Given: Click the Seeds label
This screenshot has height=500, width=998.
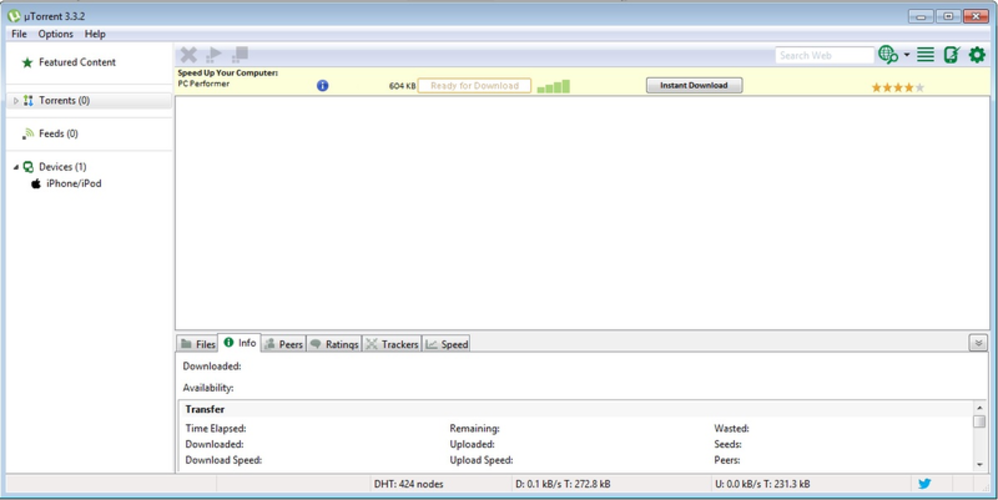Looking at the screenshot, I should (x=727, y=444).
